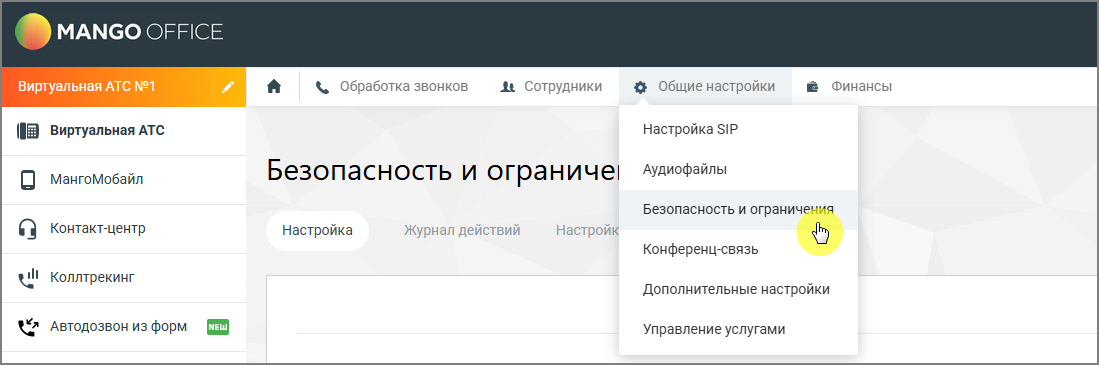1099x365 pixels.
Task: Click the gear icon near Общие настройки
Action: pyautogui.click(x=640, y=88)
